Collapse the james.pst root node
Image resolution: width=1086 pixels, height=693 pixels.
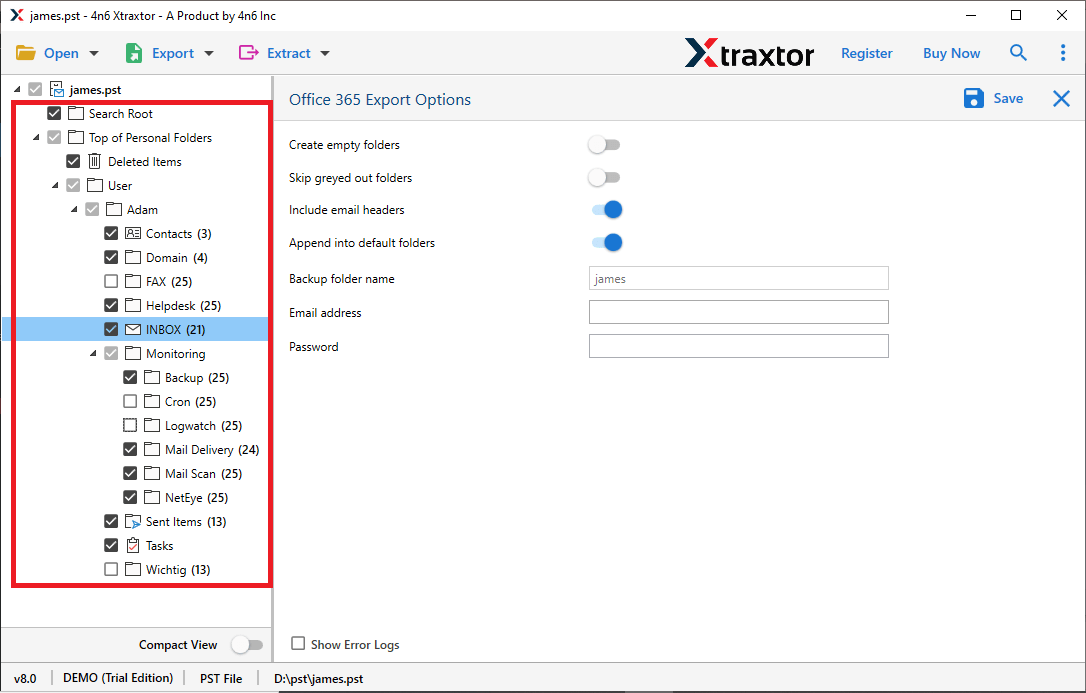pos(17,89)
